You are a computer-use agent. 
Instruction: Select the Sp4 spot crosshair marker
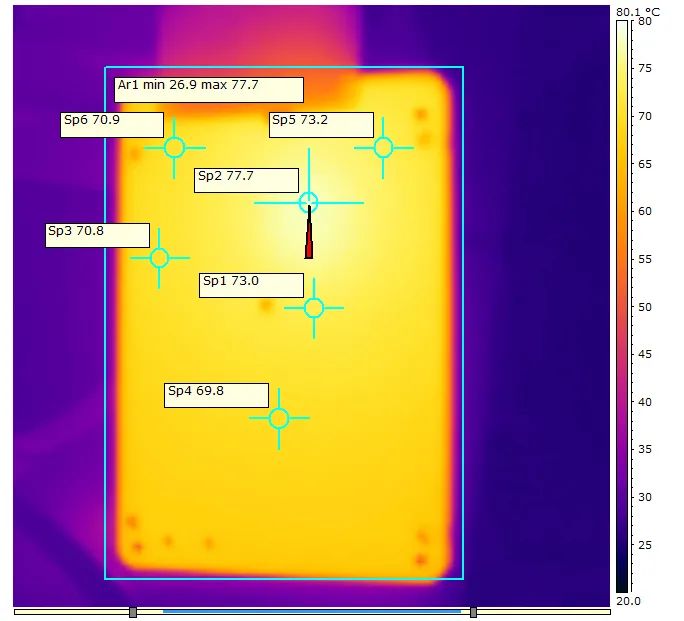(279, 418)
